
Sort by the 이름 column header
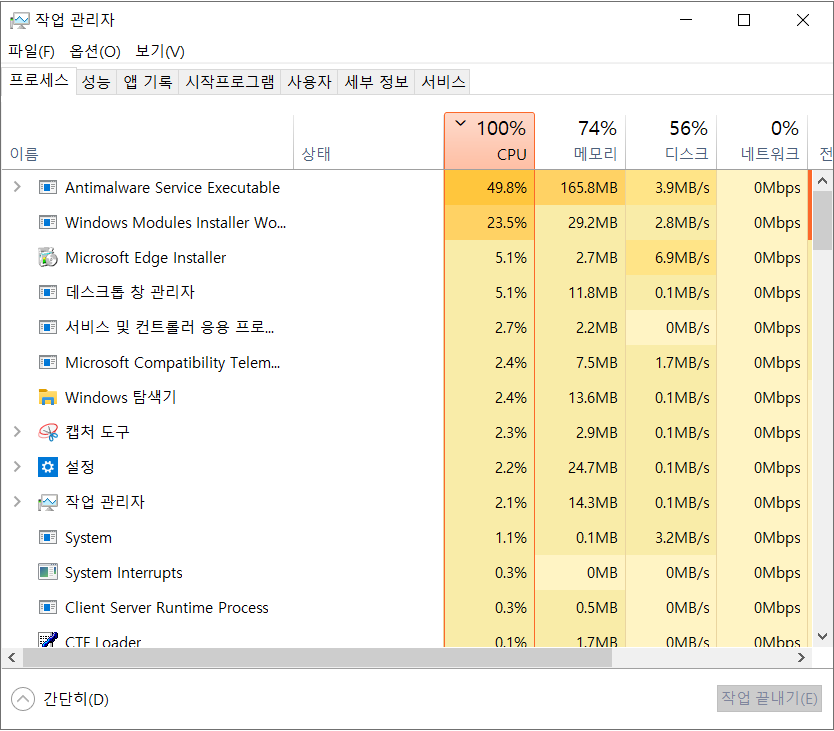click(147, 142)
